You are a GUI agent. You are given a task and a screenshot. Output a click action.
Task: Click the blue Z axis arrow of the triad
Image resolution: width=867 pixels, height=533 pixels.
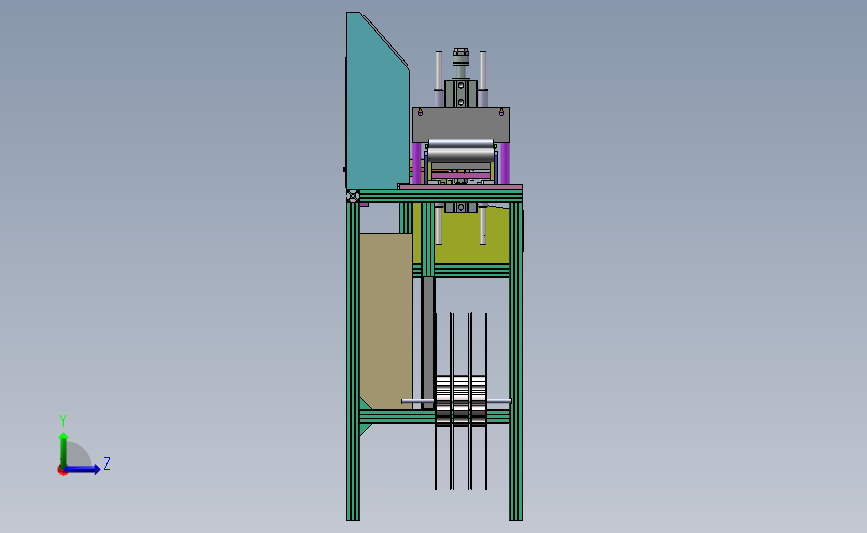[x=83, y=469]
